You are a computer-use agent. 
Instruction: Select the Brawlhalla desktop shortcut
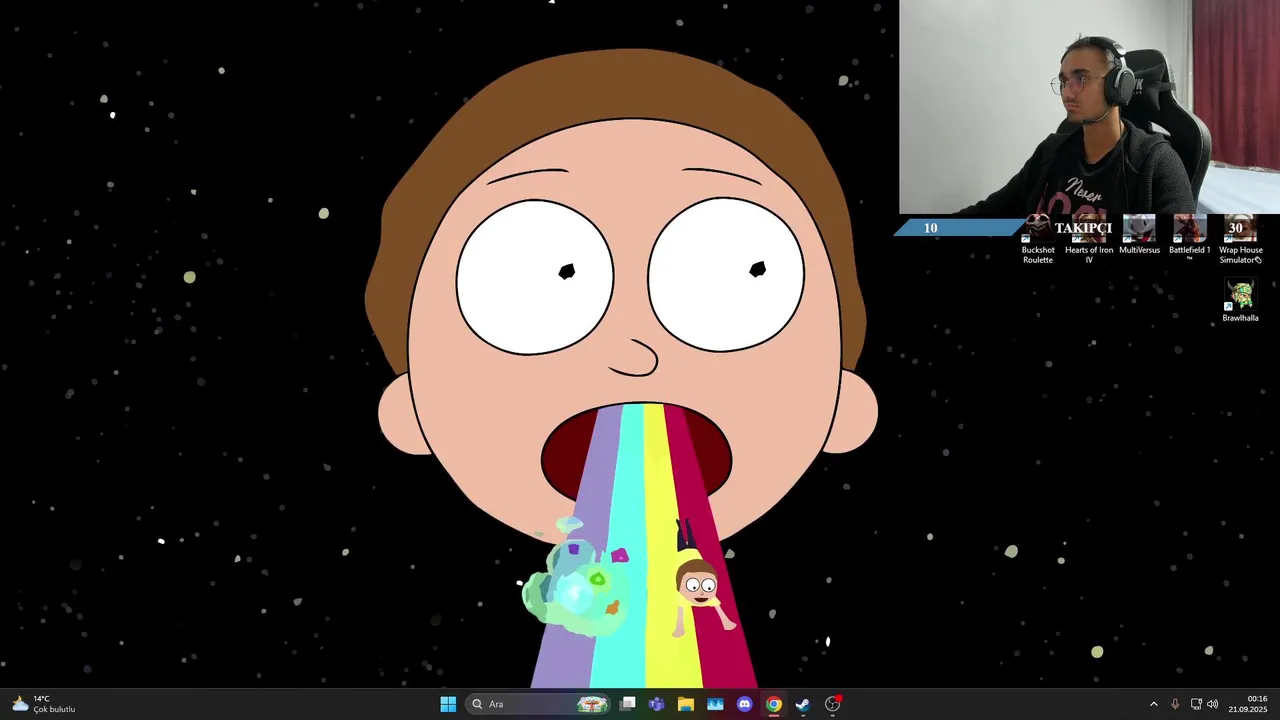1240,302
